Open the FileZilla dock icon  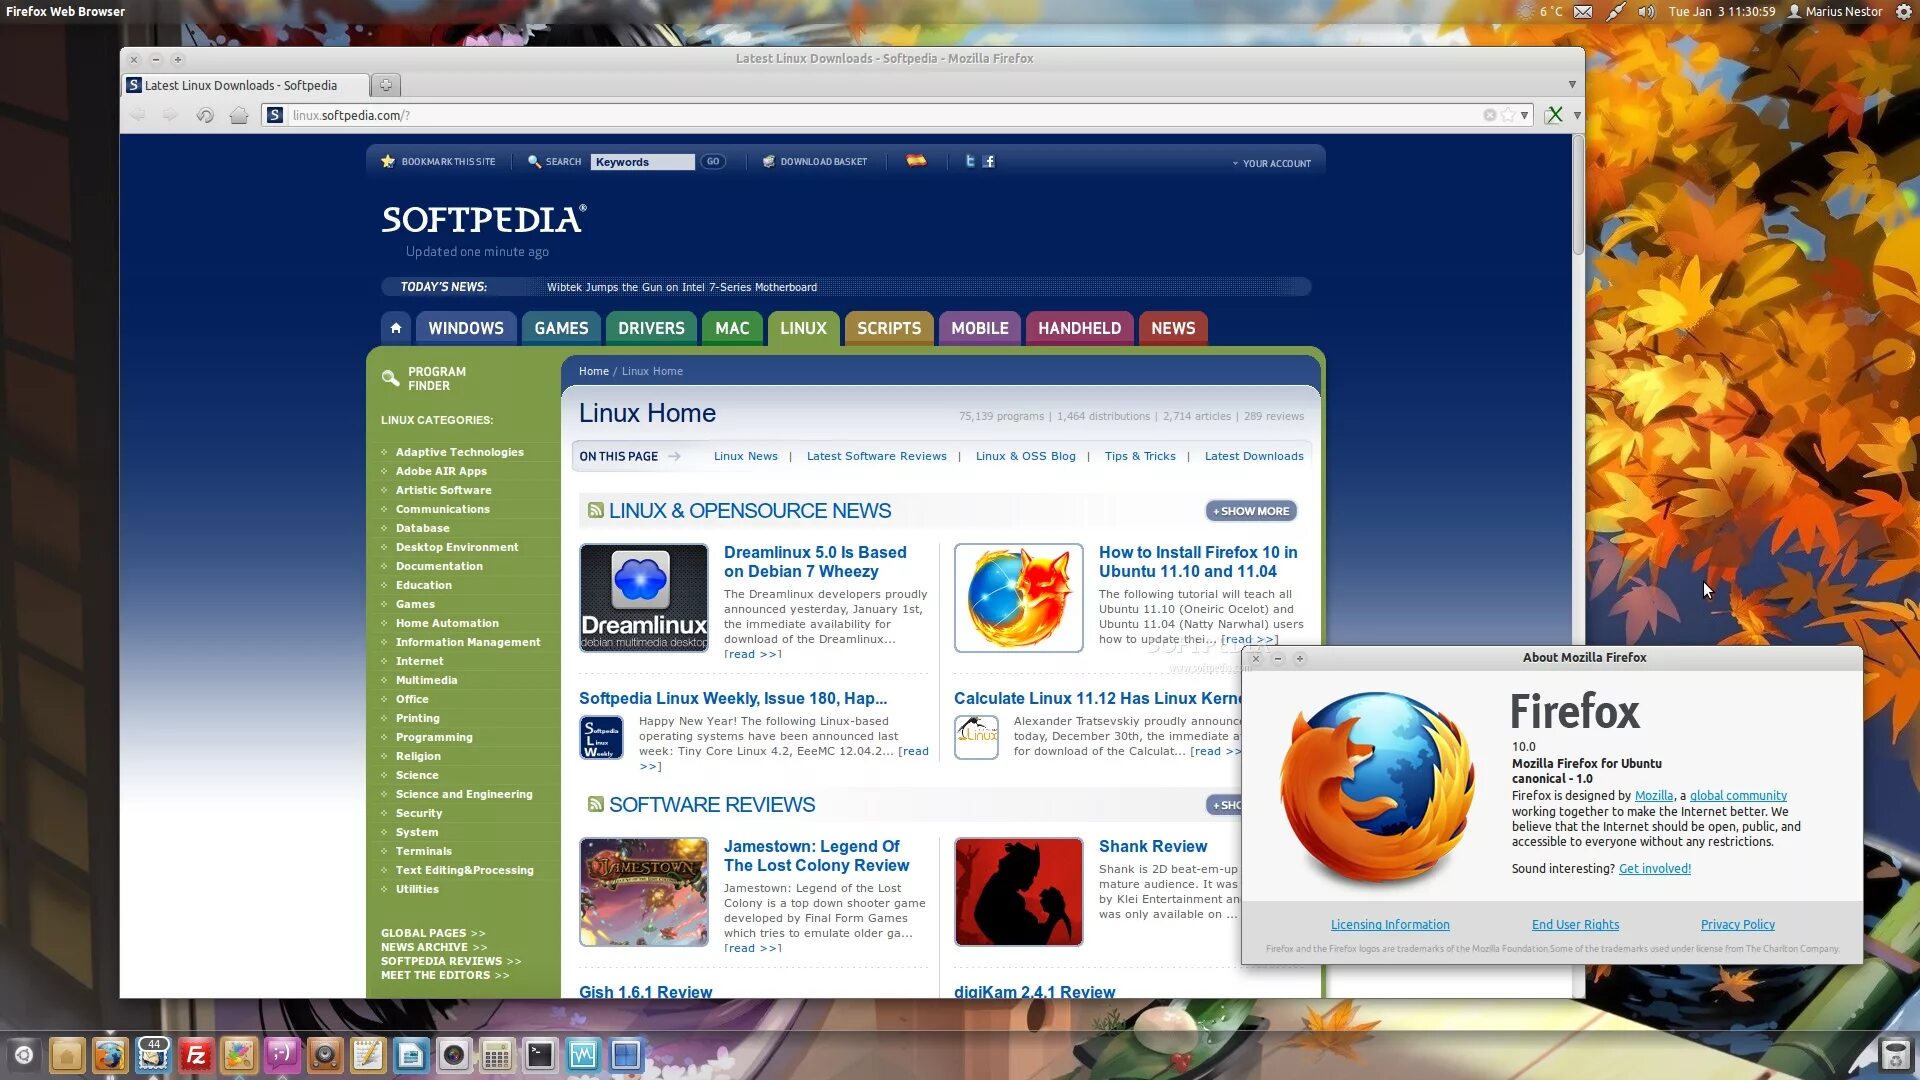pyautogui.click(x=196, y=1055)
